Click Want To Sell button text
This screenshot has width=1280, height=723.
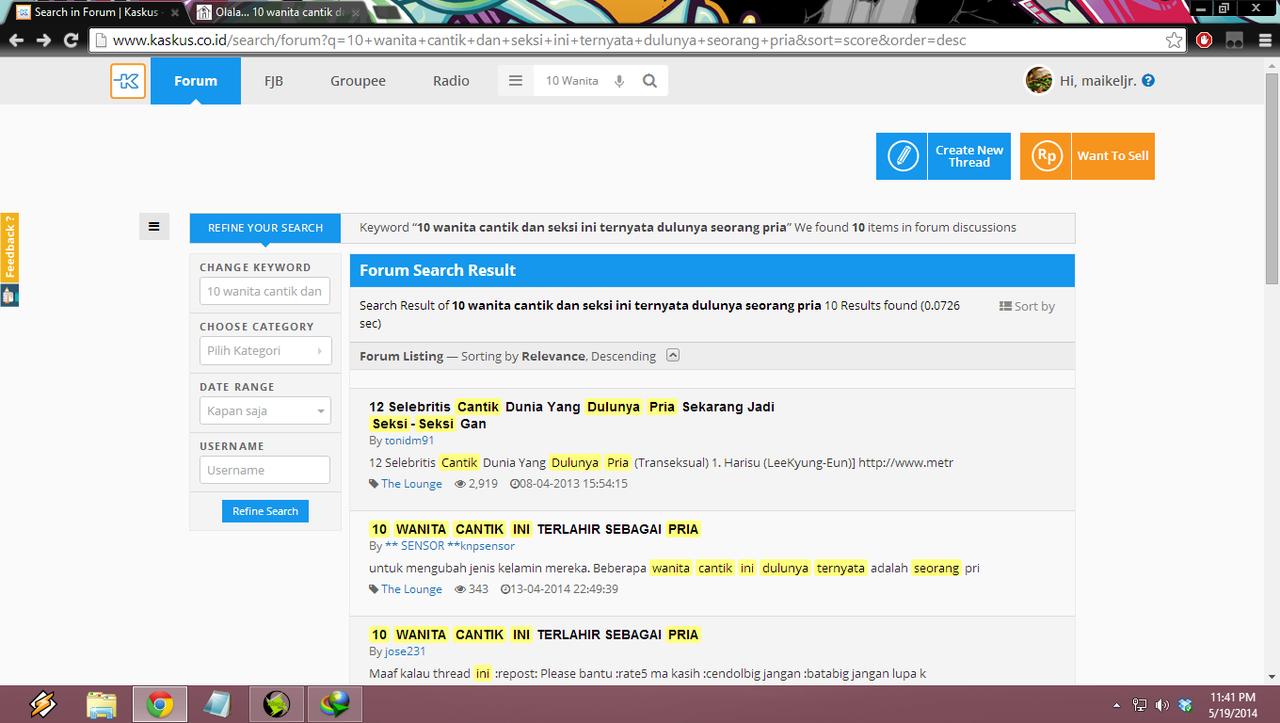[x=1113, y=156]
